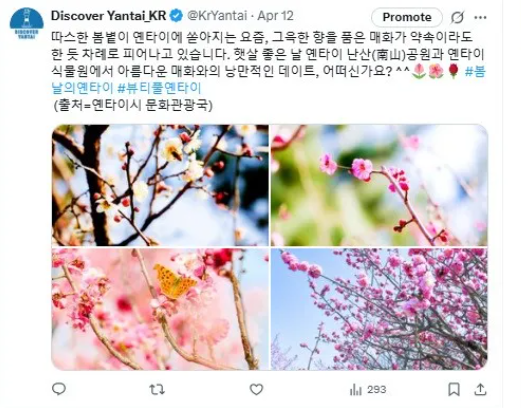The height and width of the screenshot is (408, 521).
Task: Share the post with upload icon
Action: click(x=480, y=389)
